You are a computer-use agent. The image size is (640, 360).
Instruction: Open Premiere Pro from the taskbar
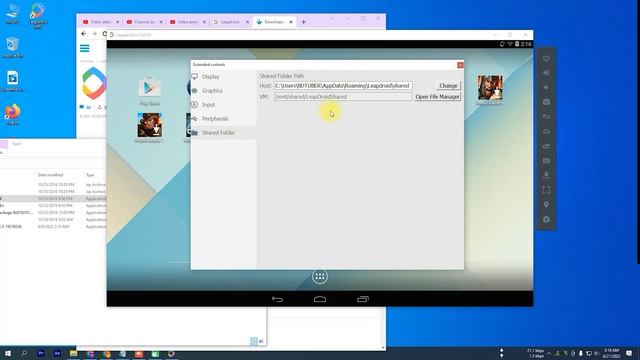coord(40,353)
